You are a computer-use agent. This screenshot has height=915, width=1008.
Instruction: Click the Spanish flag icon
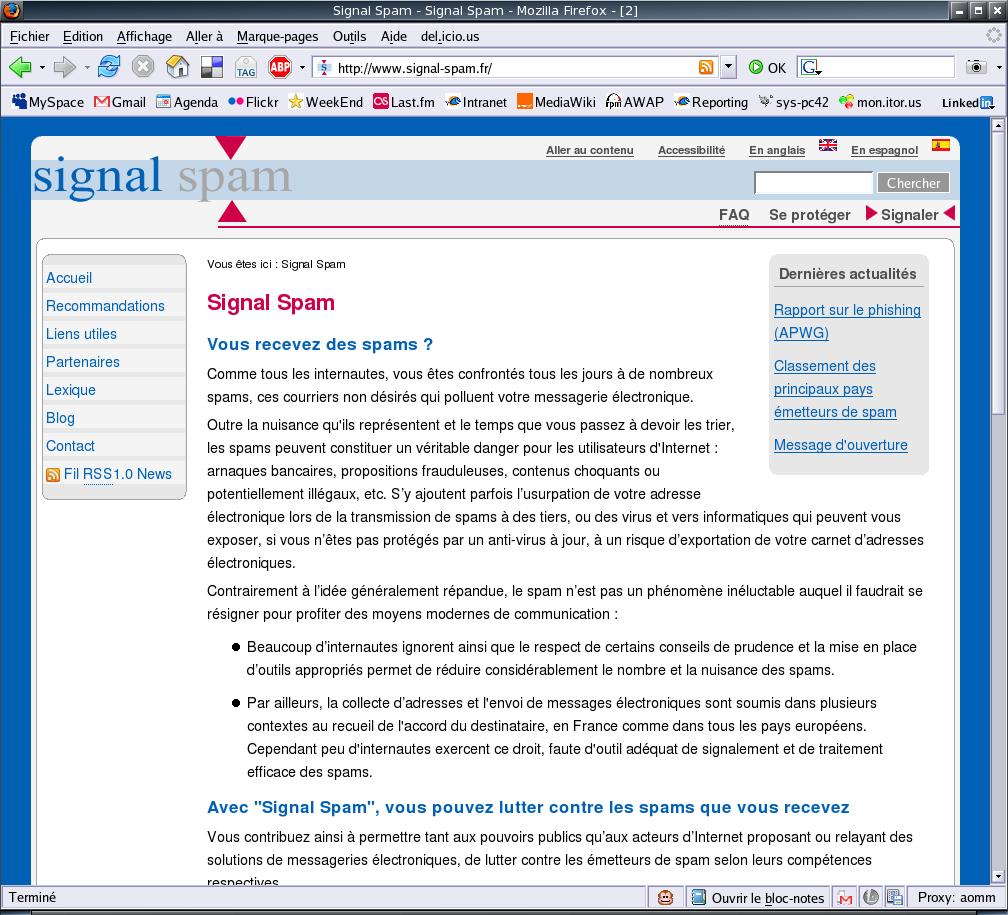click(x=940, y=145)
